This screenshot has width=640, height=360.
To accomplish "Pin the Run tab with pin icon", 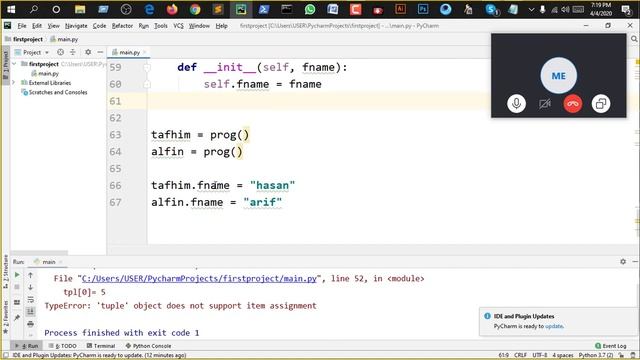I will click(17, 318).
